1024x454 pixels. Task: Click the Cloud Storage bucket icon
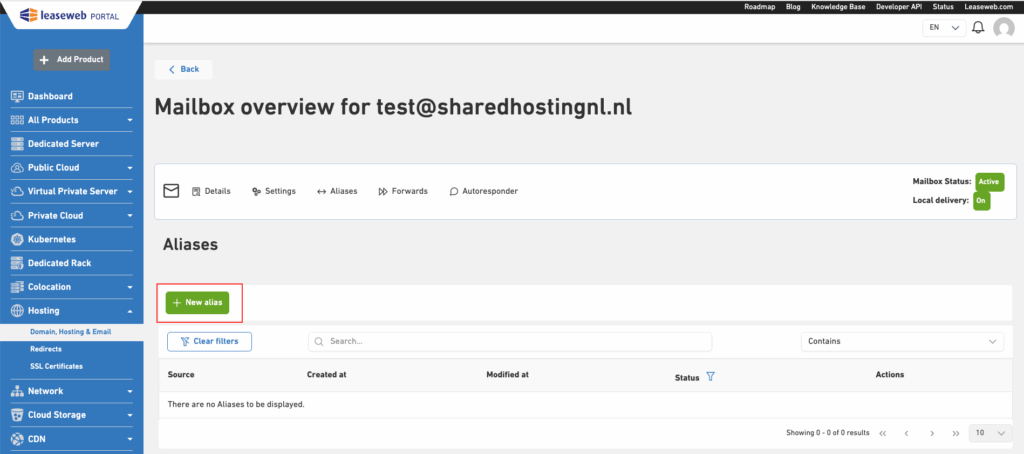(x=18, y=415)
